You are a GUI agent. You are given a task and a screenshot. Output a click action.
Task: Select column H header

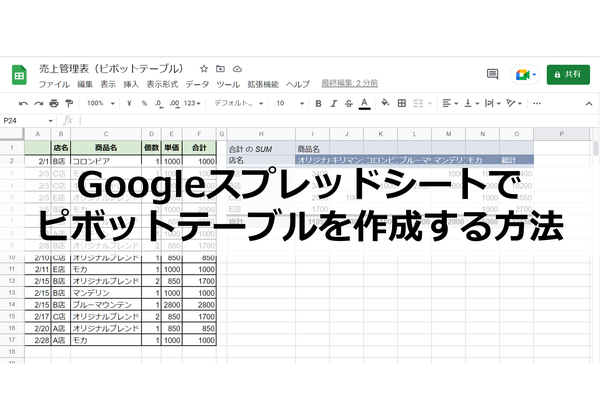click(261, 134)
